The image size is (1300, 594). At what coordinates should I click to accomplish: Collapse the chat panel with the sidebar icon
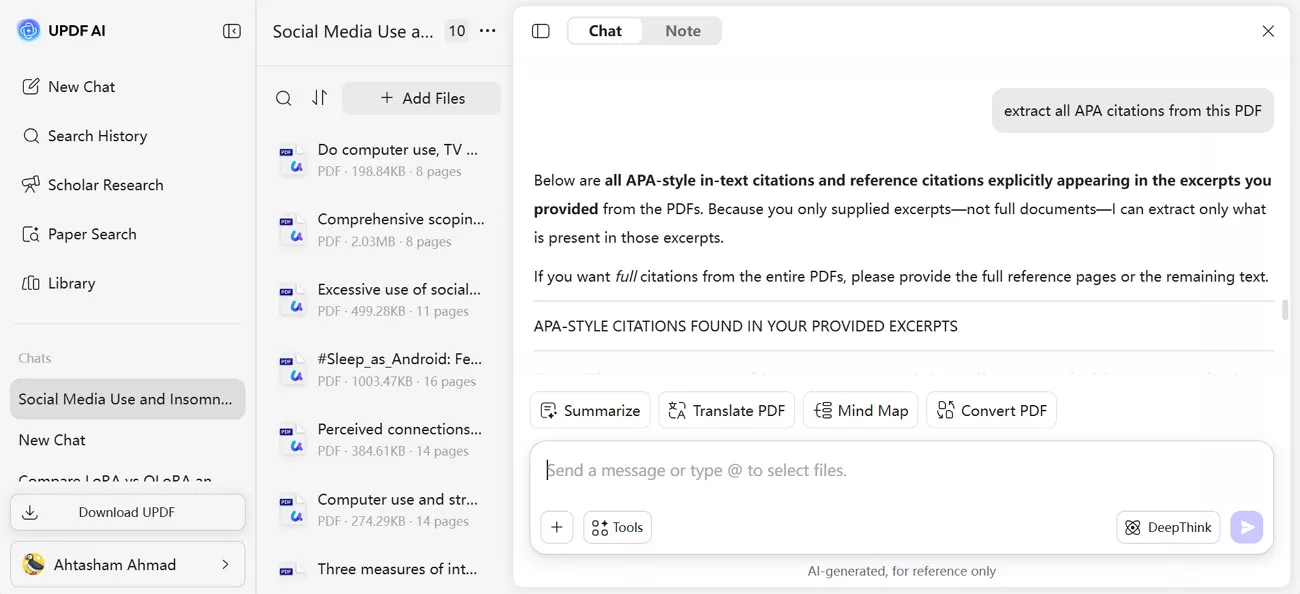click(540, 30)
